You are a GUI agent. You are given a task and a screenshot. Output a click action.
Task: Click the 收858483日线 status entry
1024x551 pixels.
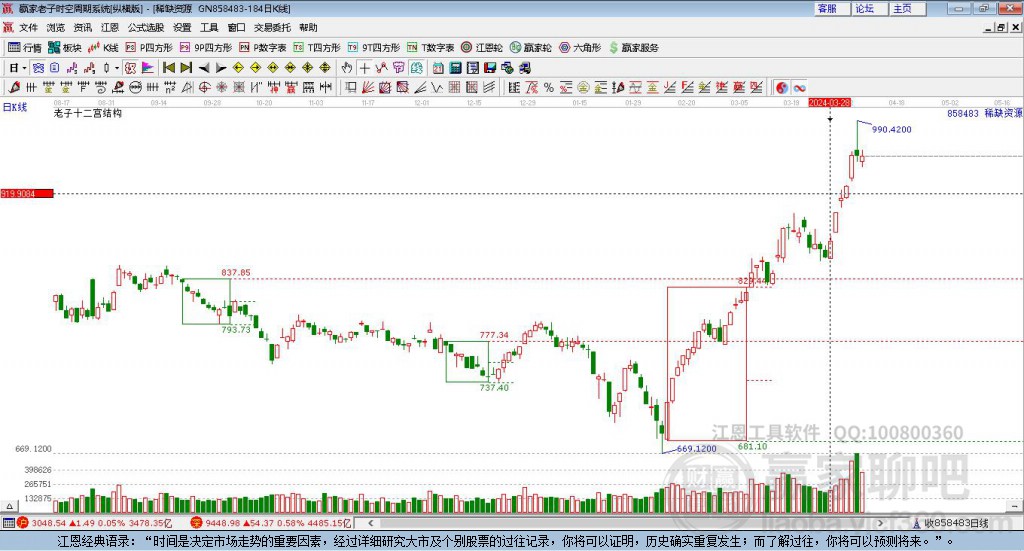[951, 523]
